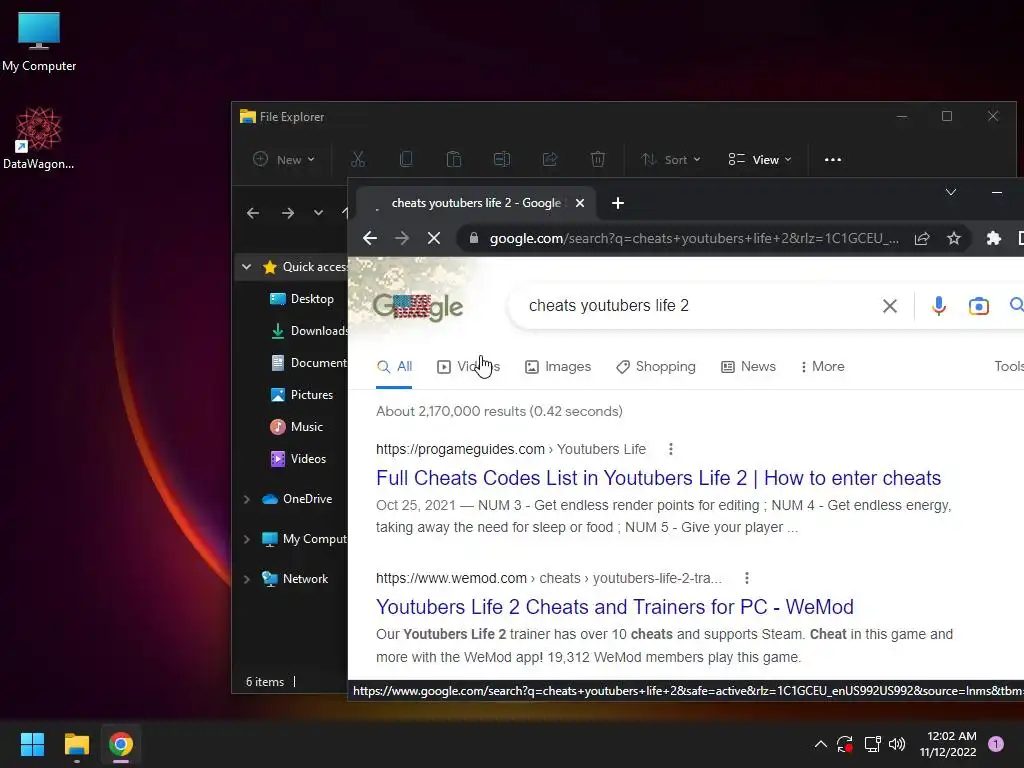
Task: Open the taskbar clock and date
Action: pos(948,744)
